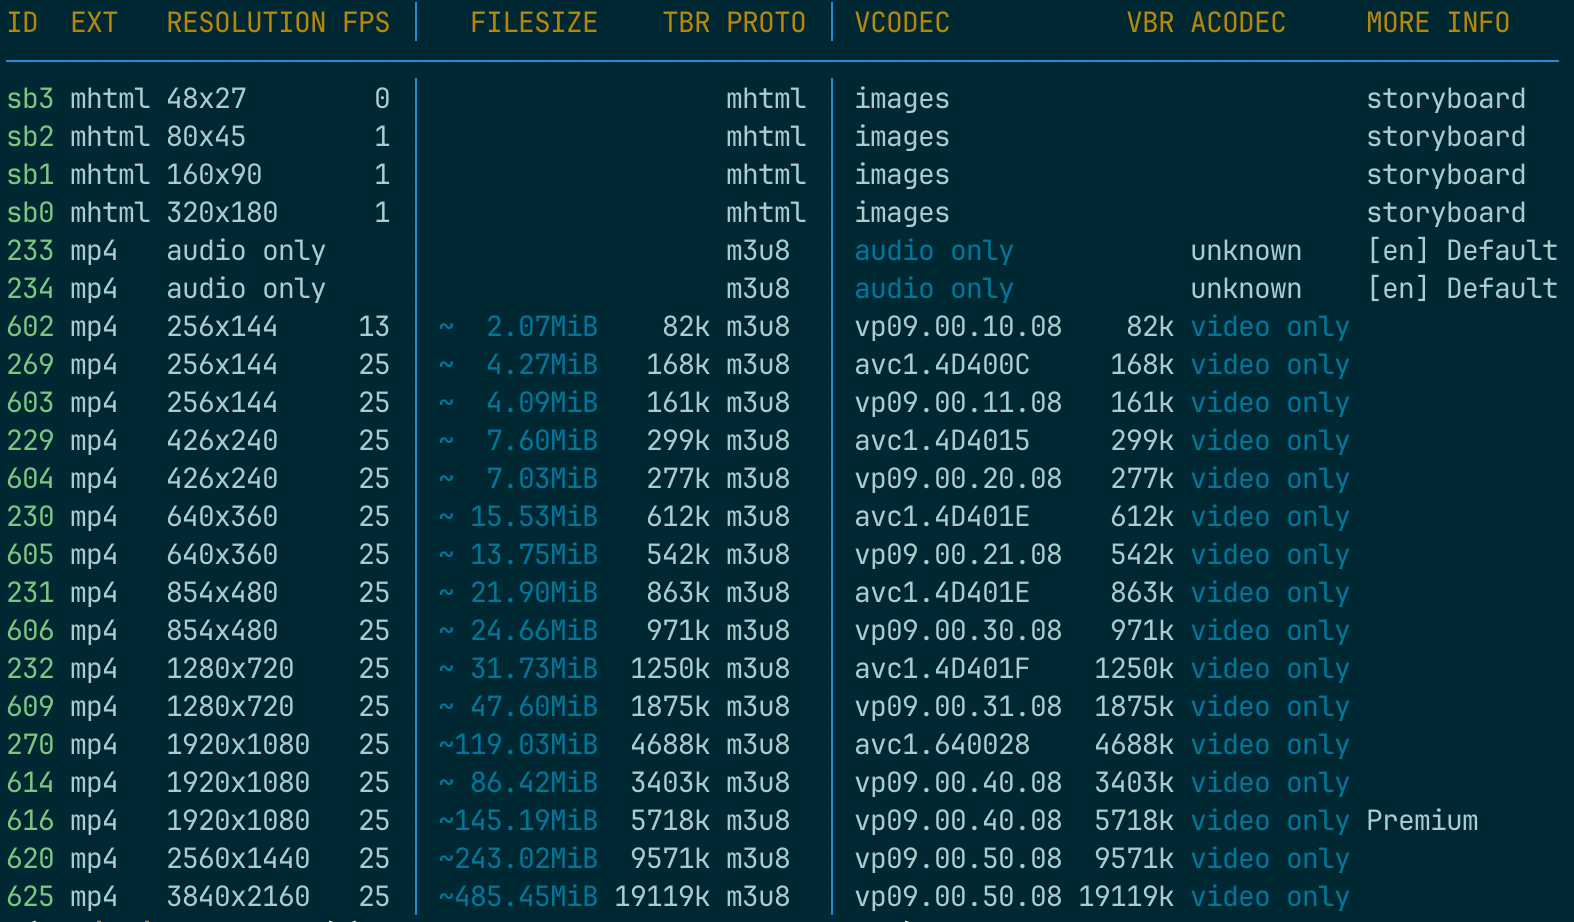Click the 2.07MiB file size

541,327
